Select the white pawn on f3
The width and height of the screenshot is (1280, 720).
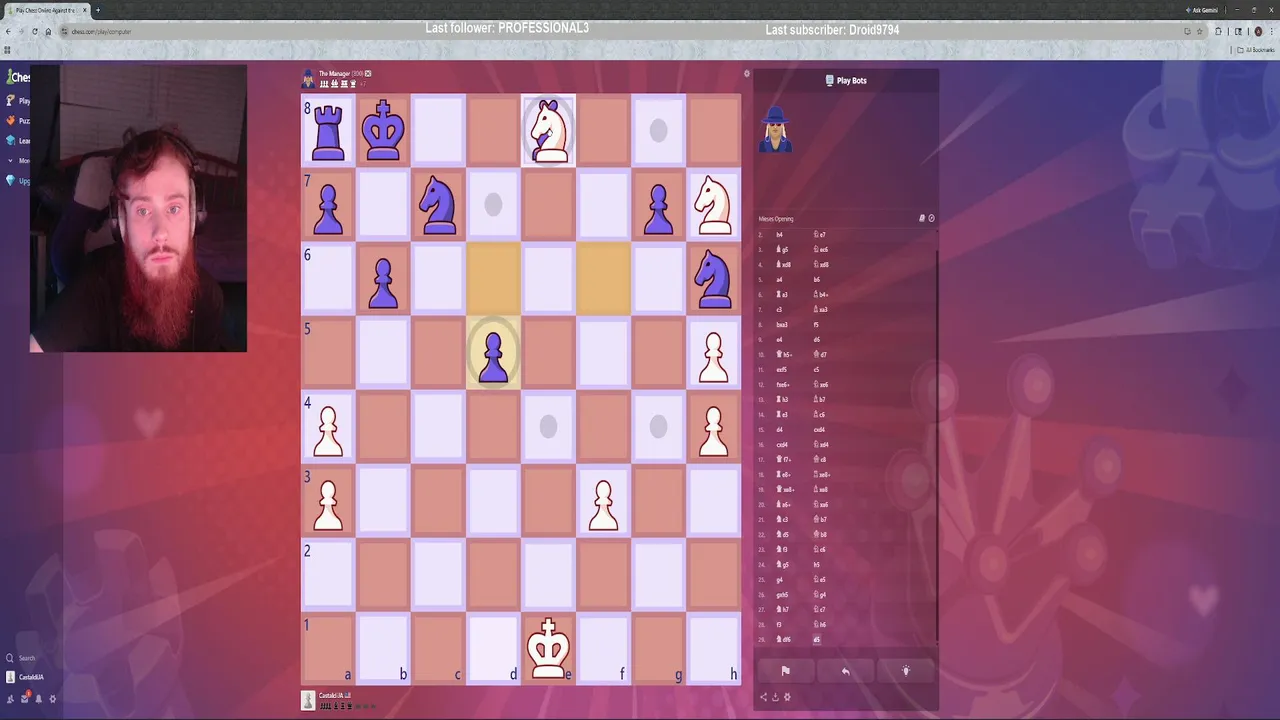coord(603,505)
